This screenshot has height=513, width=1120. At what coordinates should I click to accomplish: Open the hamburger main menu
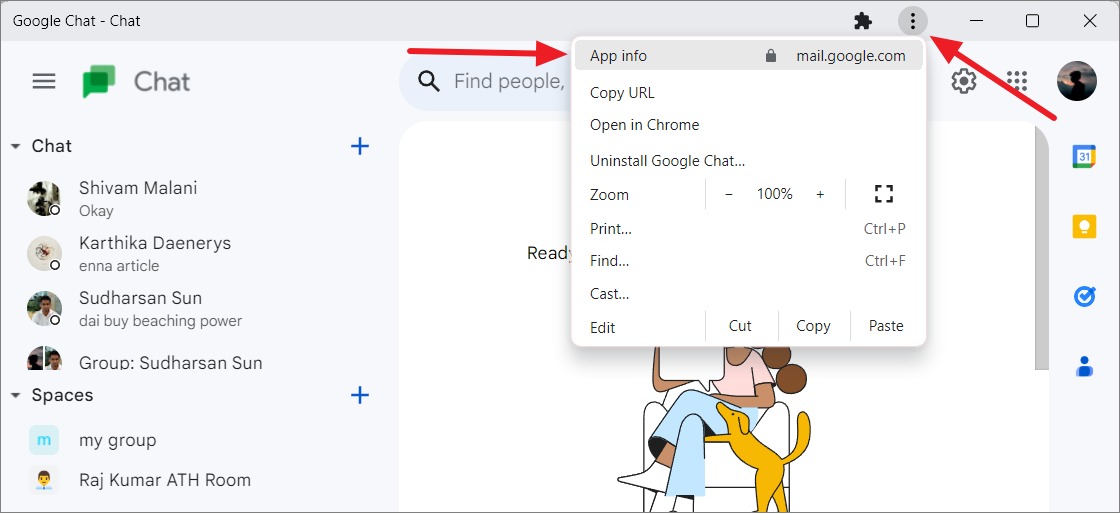pos(44,81)
